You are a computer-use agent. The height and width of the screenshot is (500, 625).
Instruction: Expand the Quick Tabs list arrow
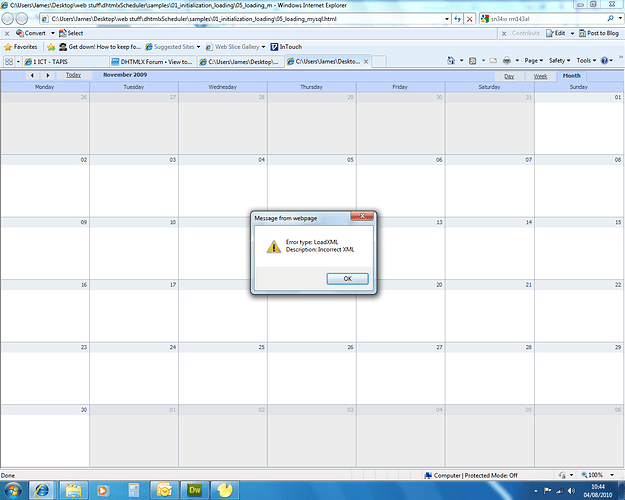18,62
